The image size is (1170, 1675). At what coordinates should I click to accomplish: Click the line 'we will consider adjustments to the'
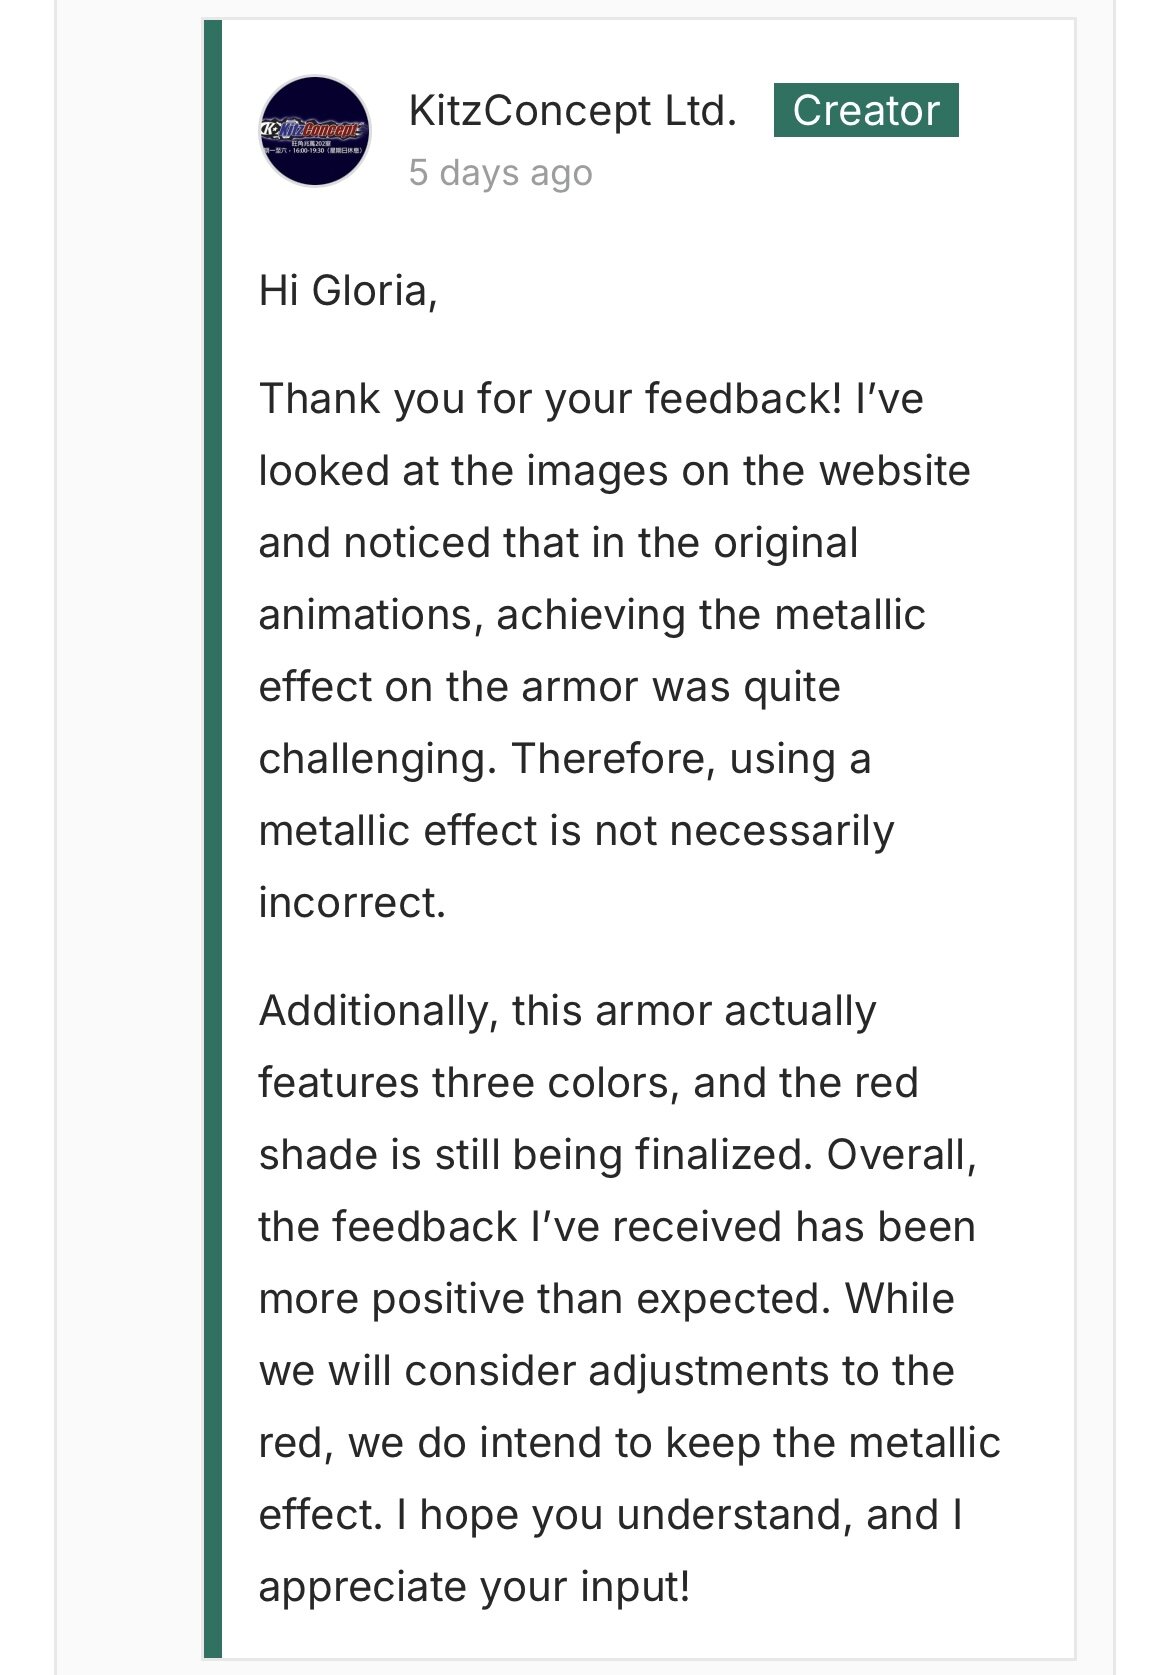click(x=607, y=1371)
